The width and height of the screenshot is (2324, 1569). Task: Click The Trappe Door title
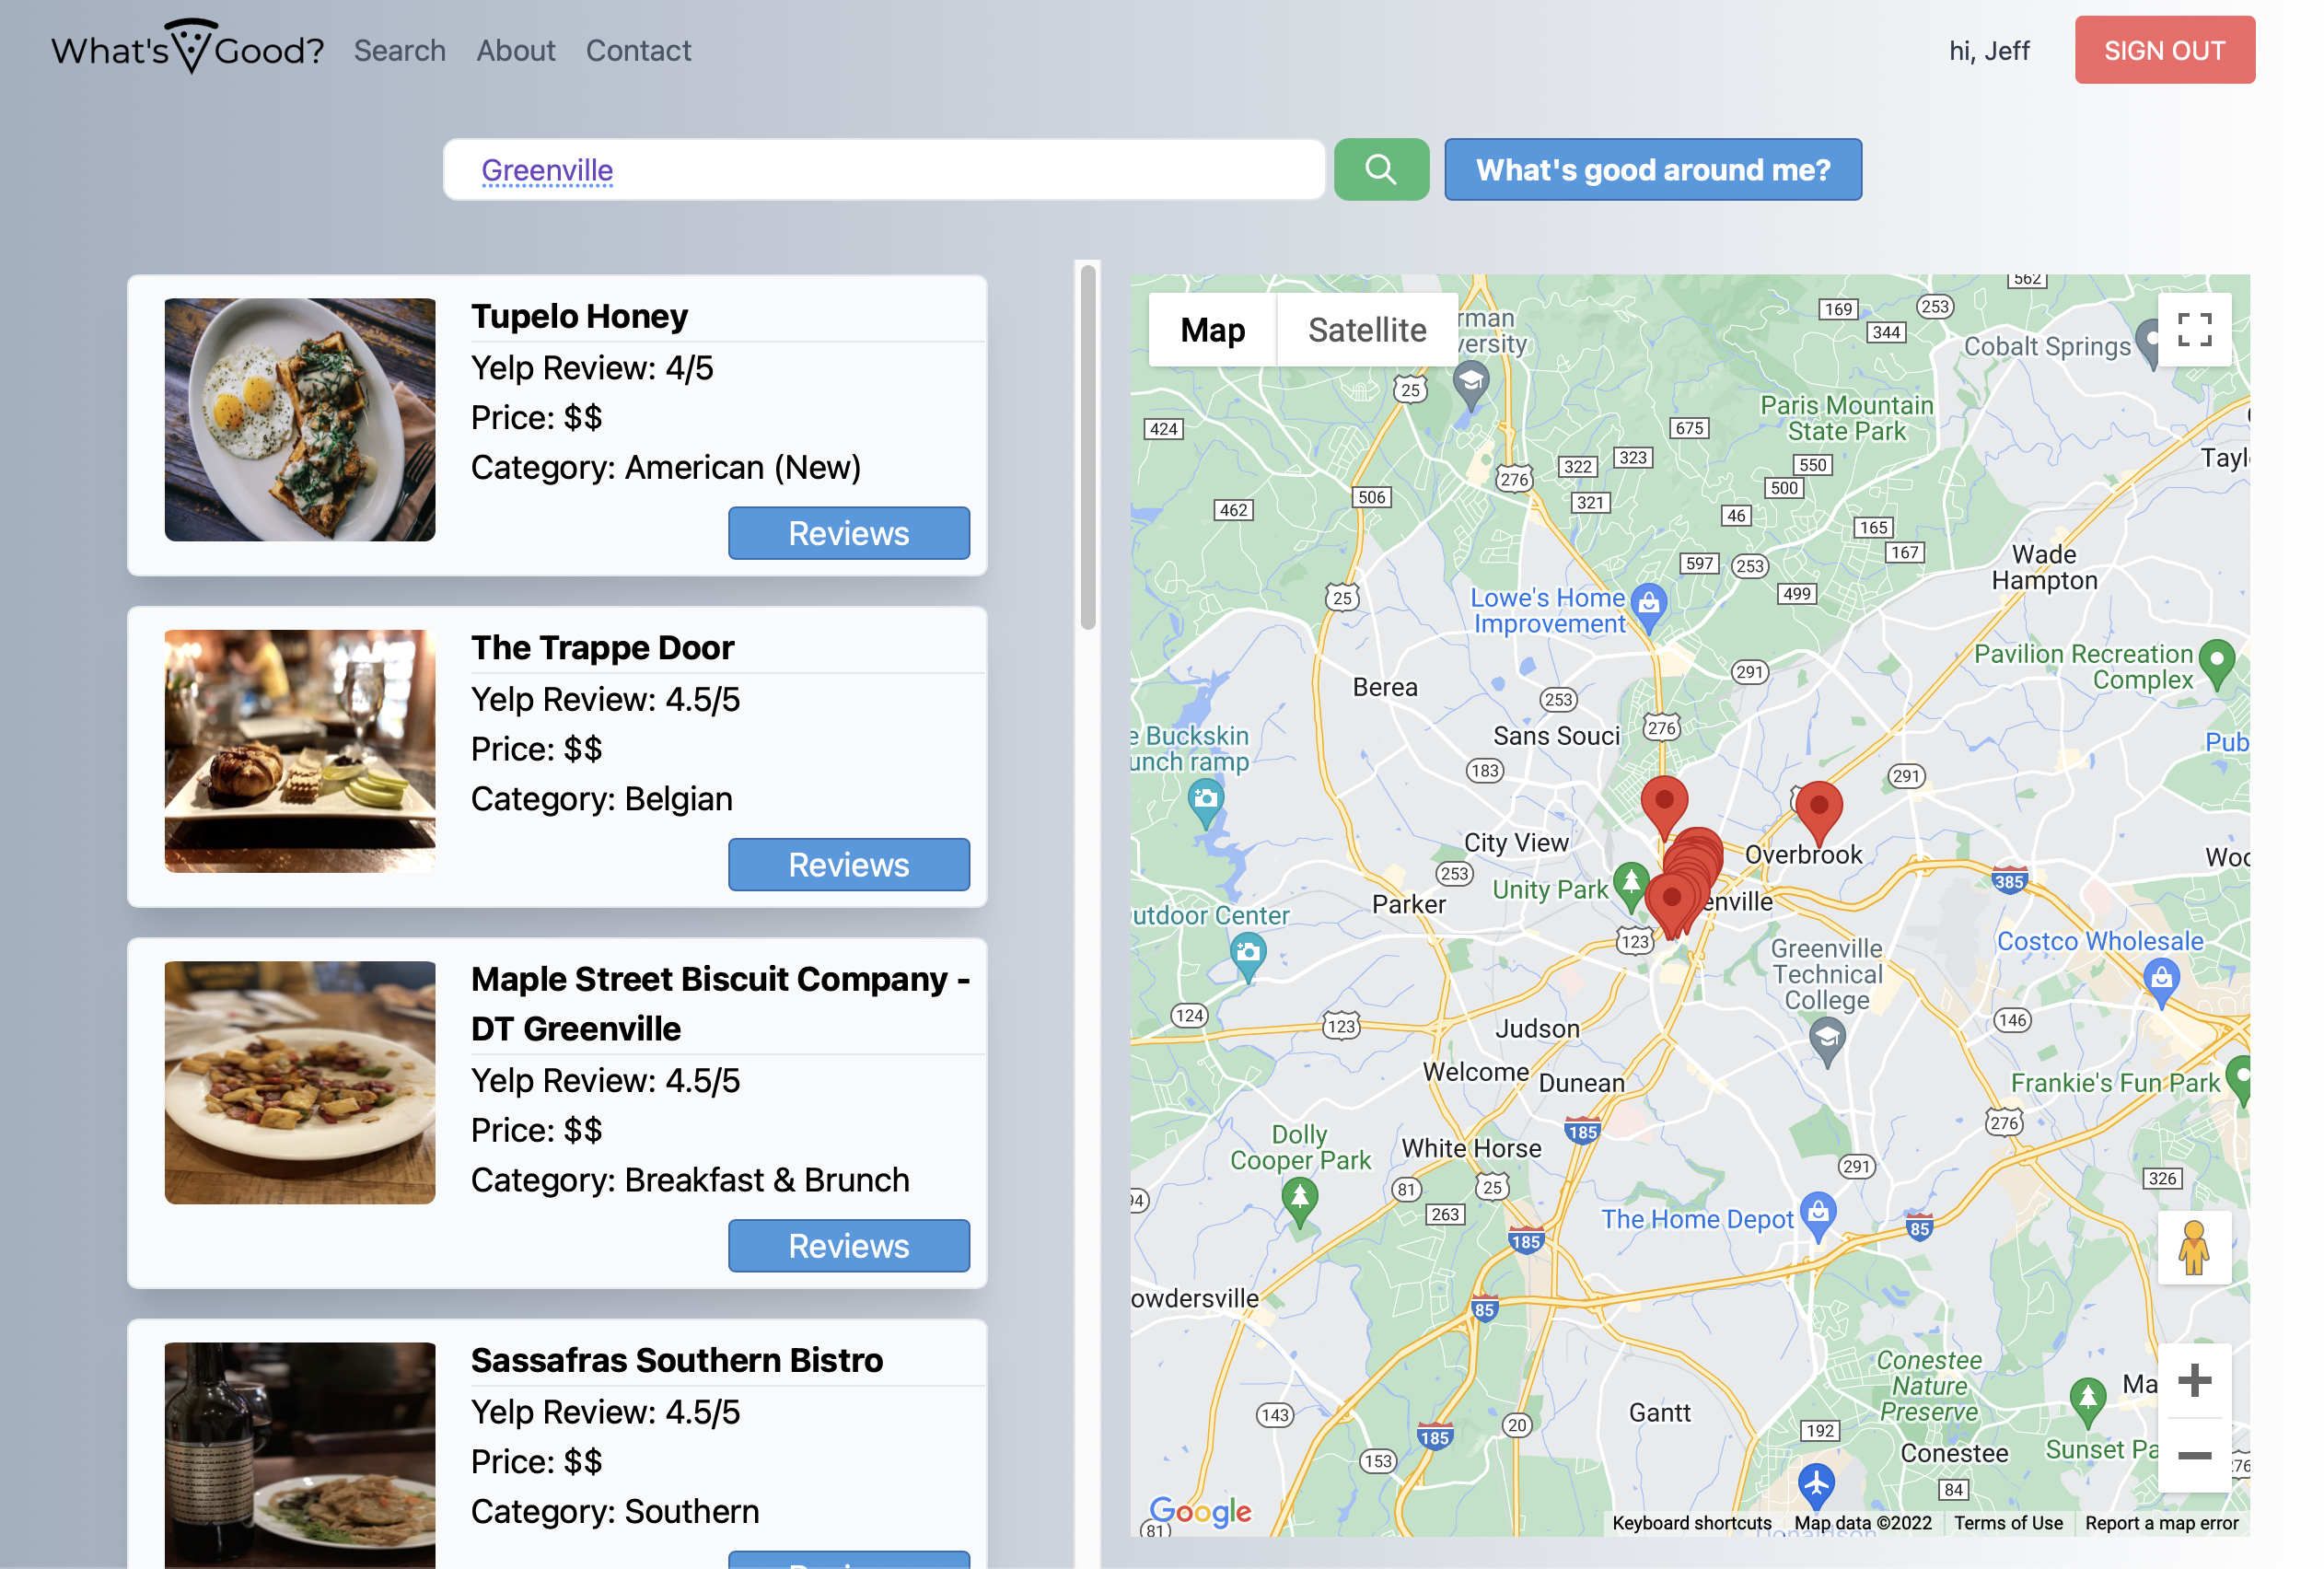tap(602, 647)
